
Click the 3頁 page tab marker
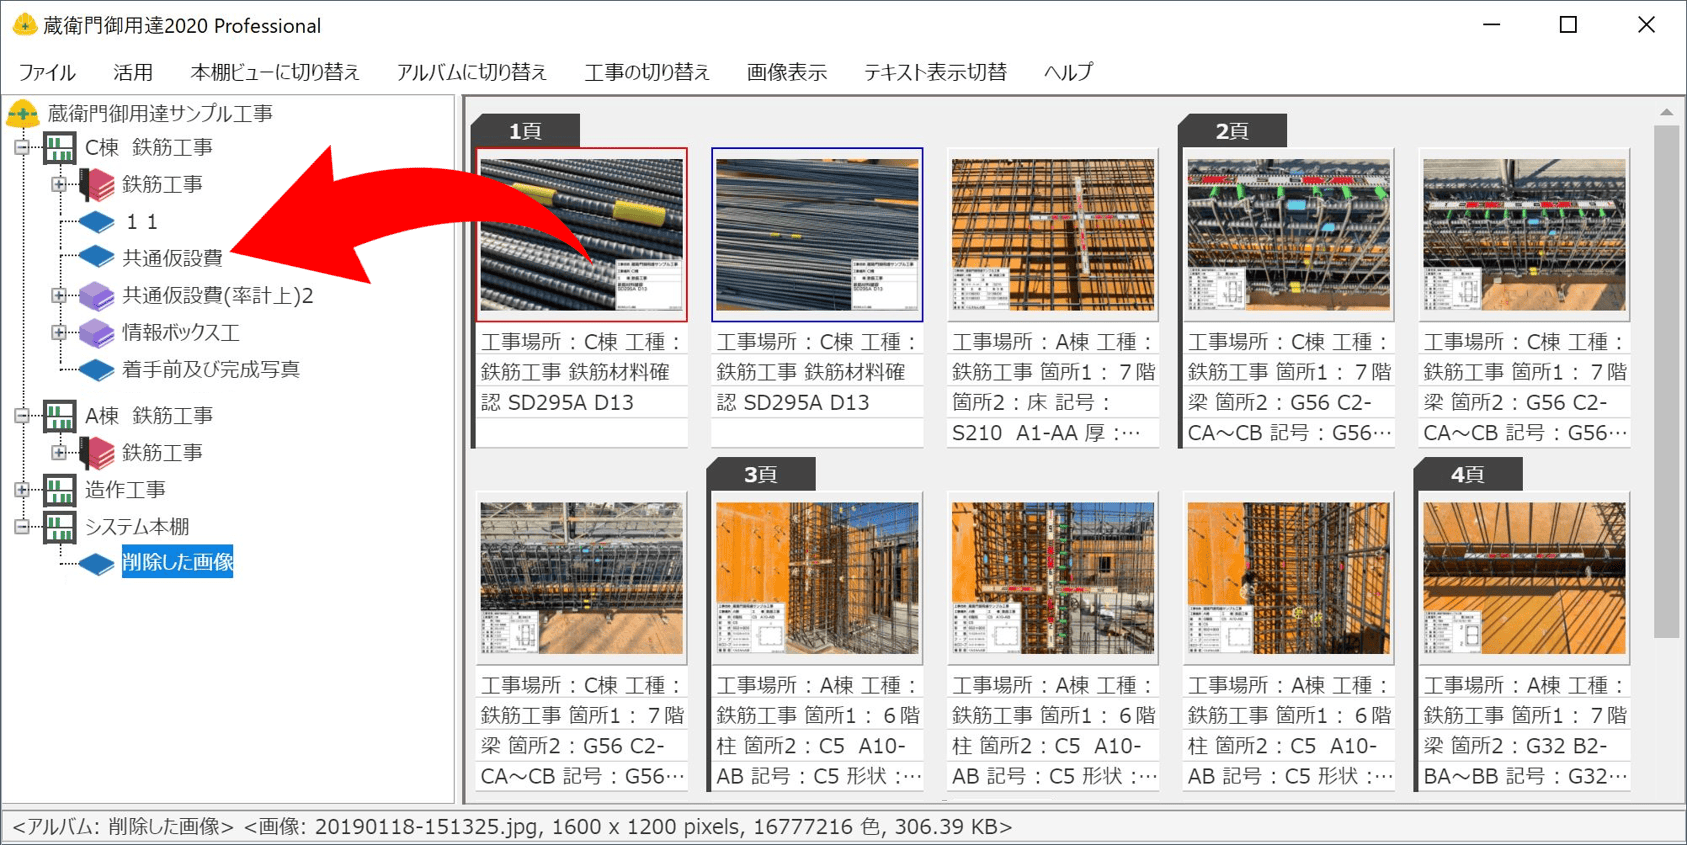click(x=761, y=474)
